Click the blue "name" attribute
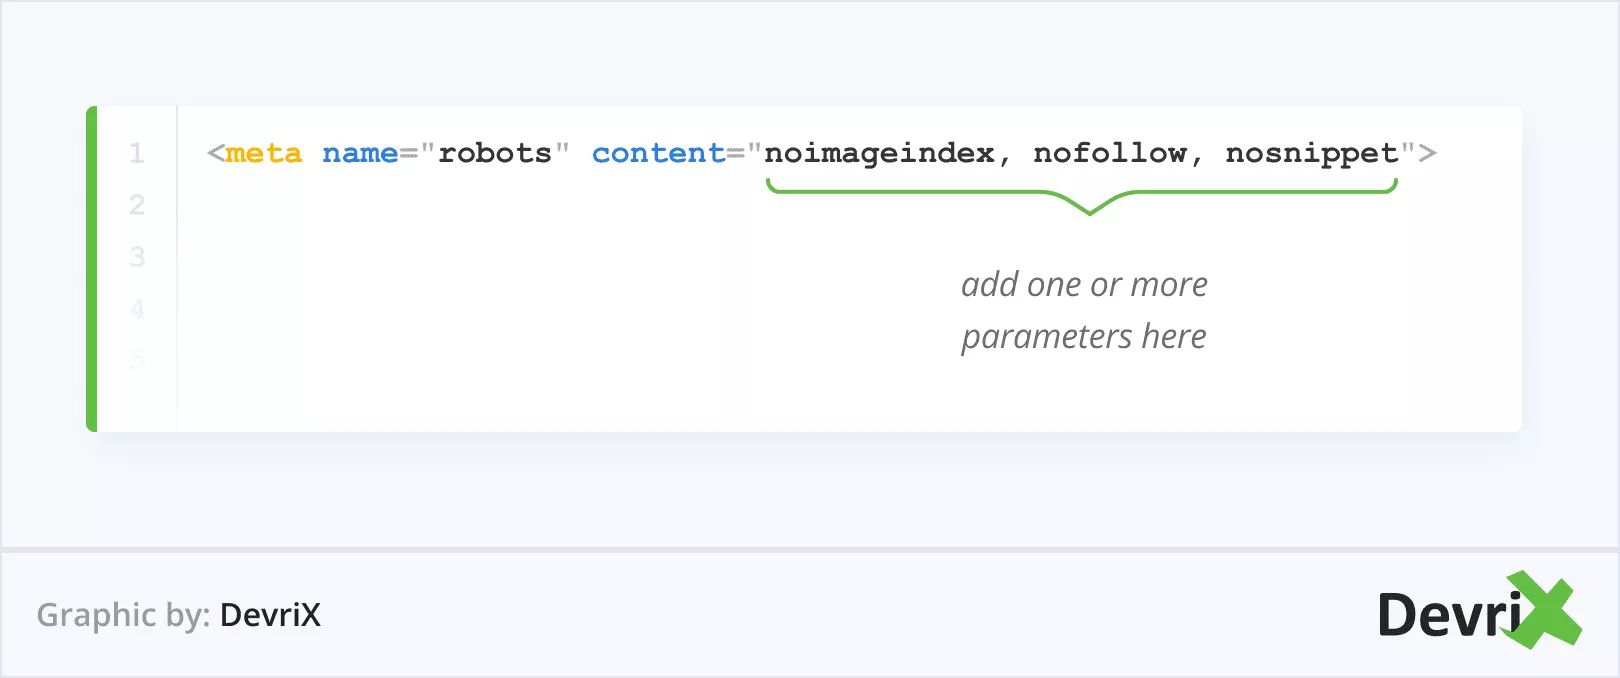Image resolution: width=1620 pixels, height=678 pixels. [x=360, y=154]
